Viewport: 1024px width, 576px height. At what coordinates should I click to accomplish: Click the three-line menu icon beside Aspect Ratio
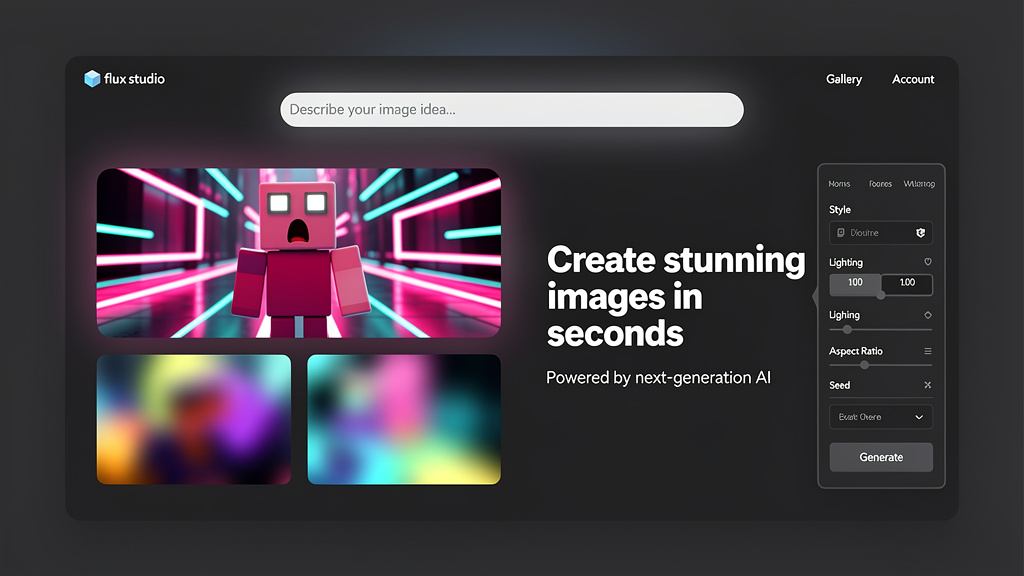pyautogui.click(x=927, y=351)
